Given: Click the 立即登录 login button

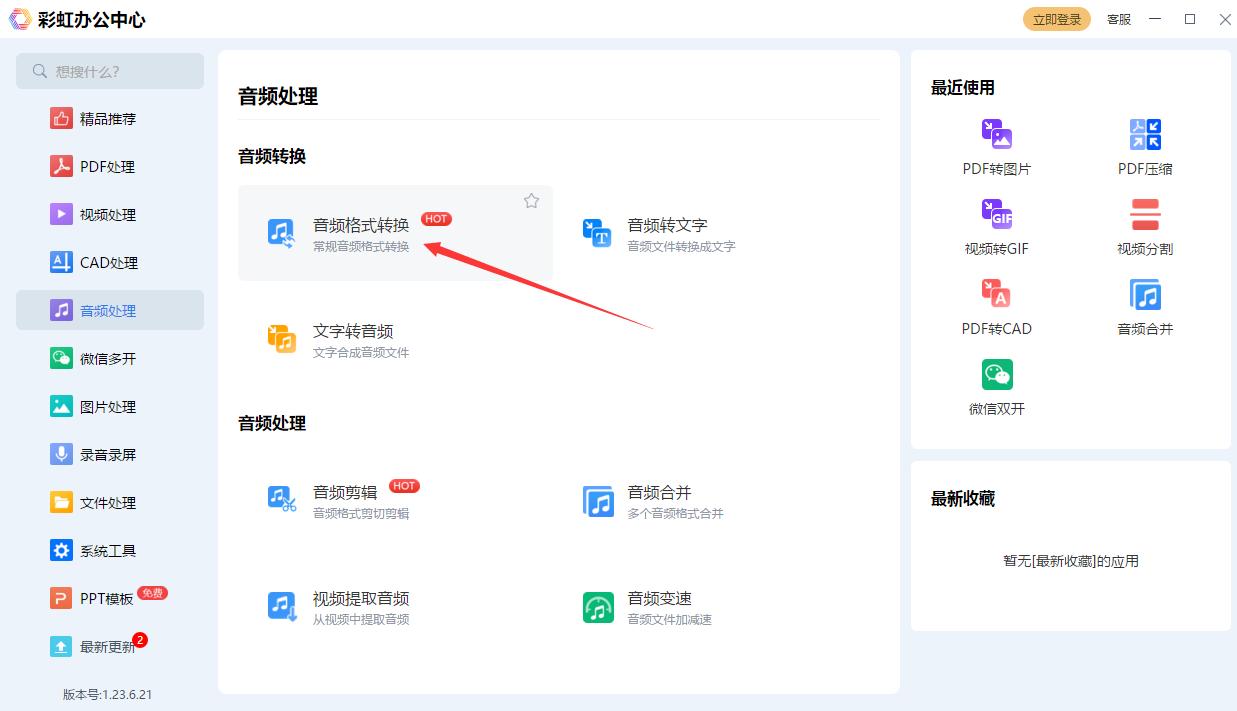Looking at the screenshot, I should tap(1057, 19).
